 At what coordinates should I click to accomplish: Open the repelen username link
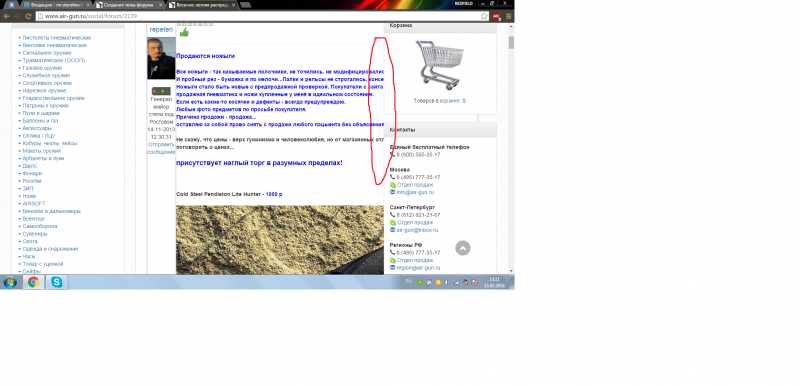tap(161, 30)
